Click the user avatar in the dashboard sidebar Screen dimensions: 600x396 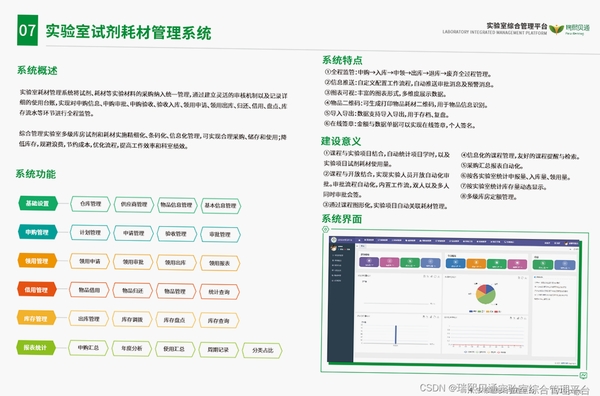click(x=334, y=248)
